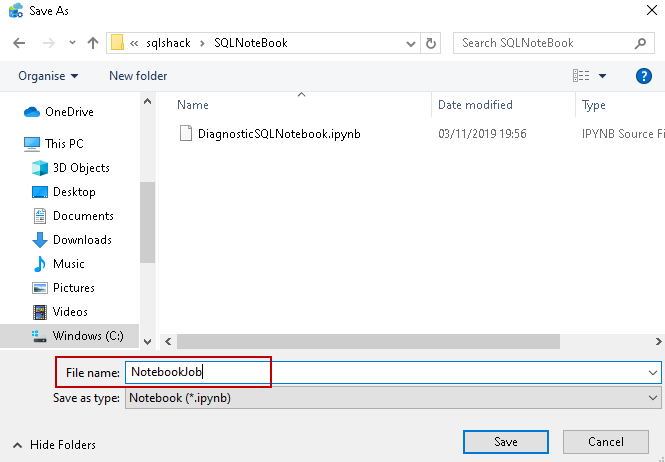Viewport: 665px width, 462px height.
Task: Select Windows (C:) drive
Action: [88, 336]
